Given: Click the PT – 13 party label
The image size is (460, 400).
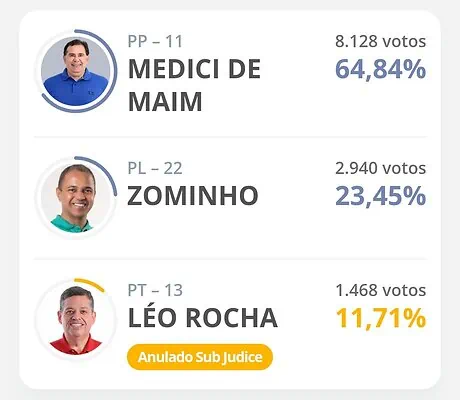Looking at the screenshot, I should (x=155, y=290).
